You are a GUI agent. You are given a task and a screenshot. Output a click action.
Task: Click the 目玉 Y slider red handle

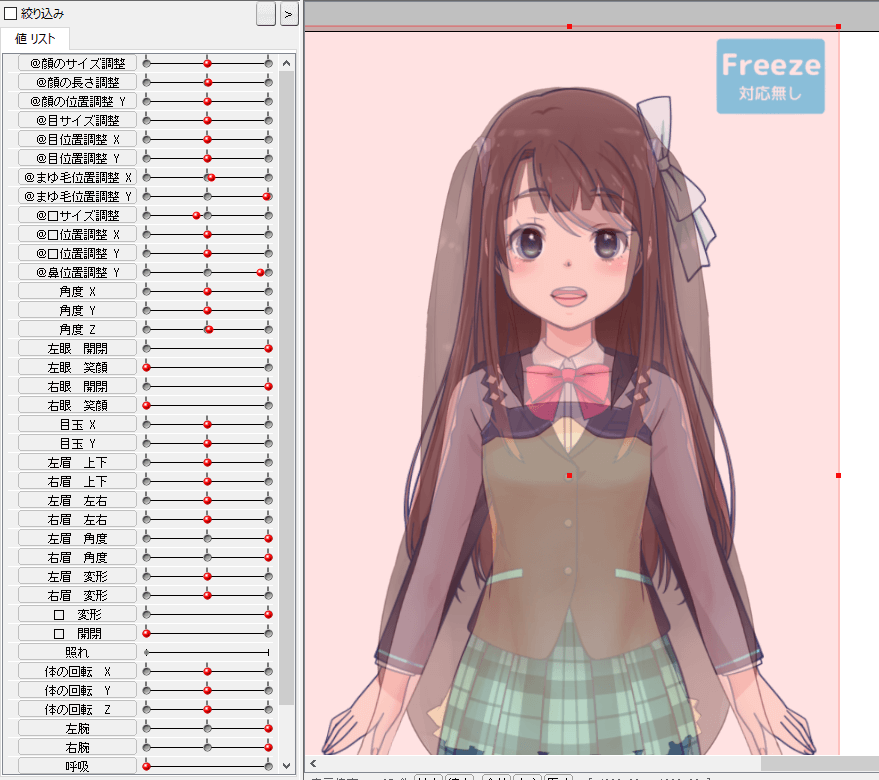(207, 444)
